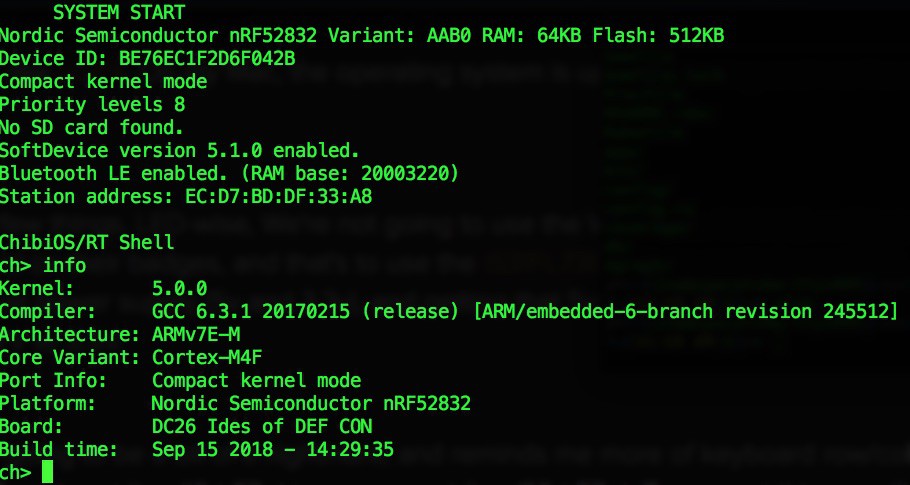910x485 pixels.
Task: Click the green cursor block at the prompt
Action: coord(48,472)
